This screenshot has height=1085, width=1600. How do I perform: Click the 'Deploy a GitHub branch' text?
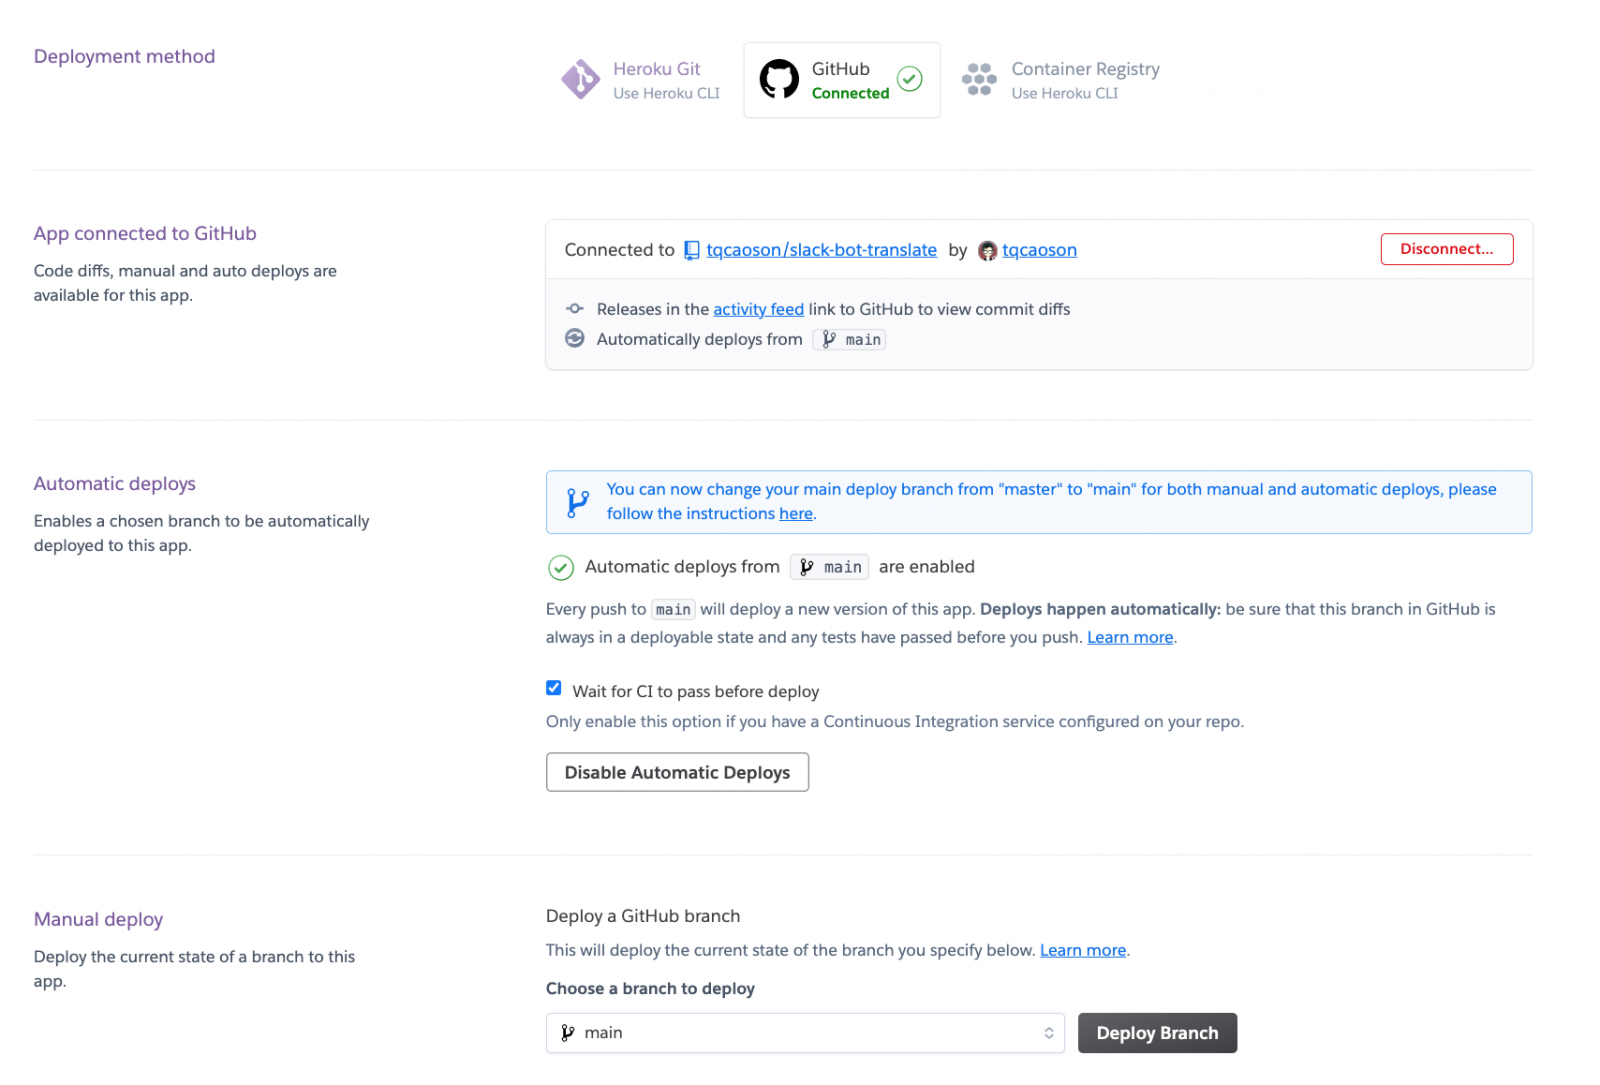tap(643, 916)
